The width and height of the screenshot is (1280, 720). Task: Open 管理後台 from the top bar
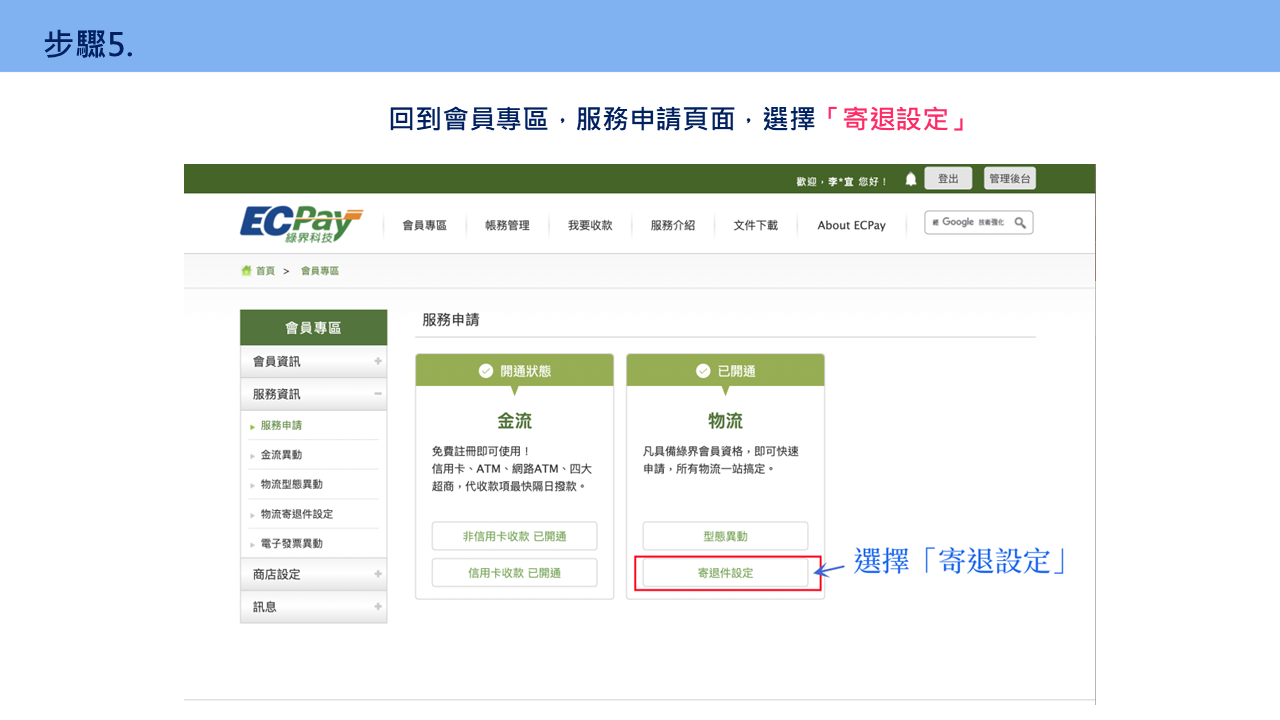(1009, 178)
